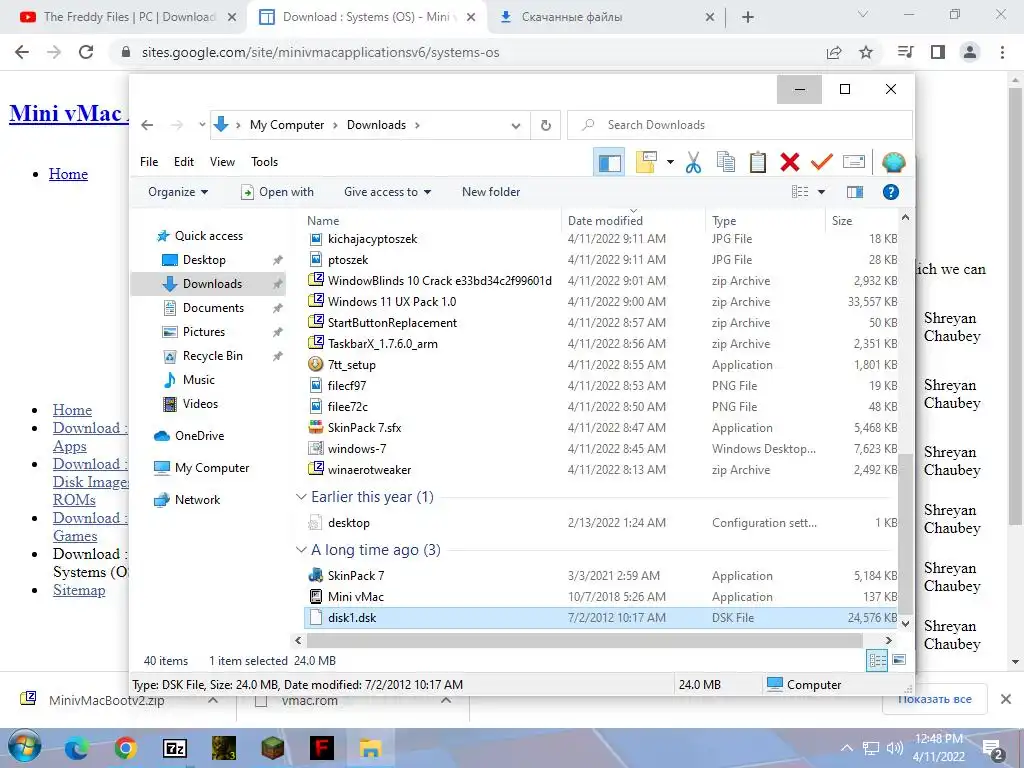This screenshot has width=1024, height=768.
Task: Click the horizontal scrollbar in file list
Action: tap(584, 641)
